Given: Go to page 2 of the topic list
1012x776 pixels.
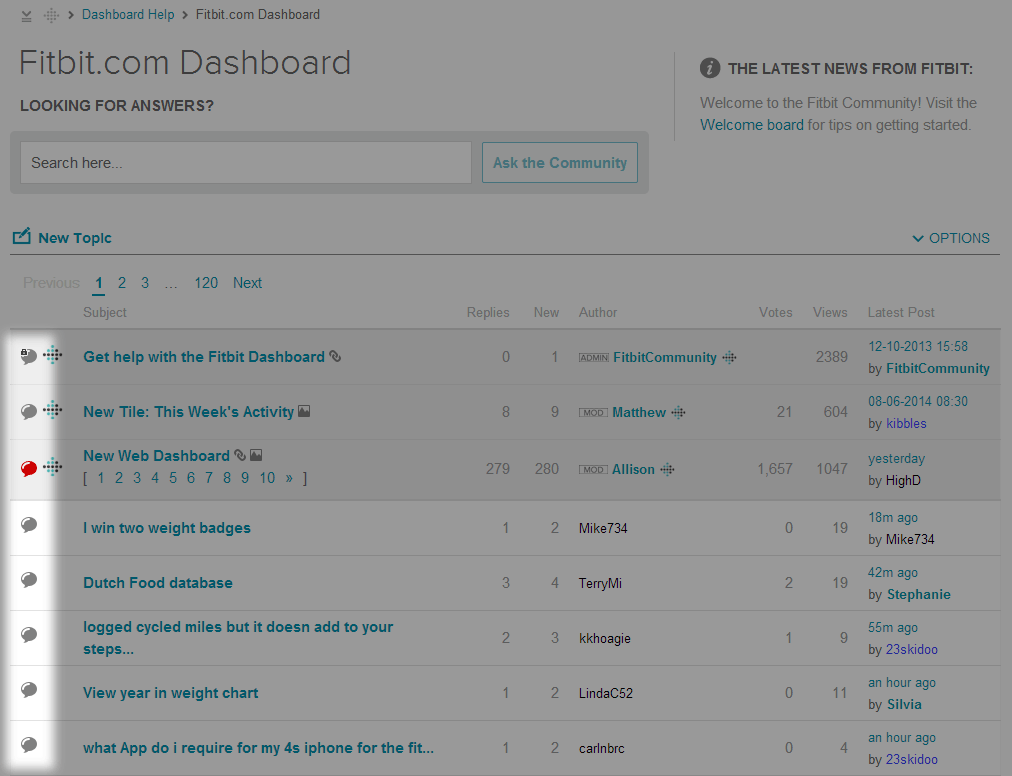Looking at the screenshot, I should pos(122,283).
